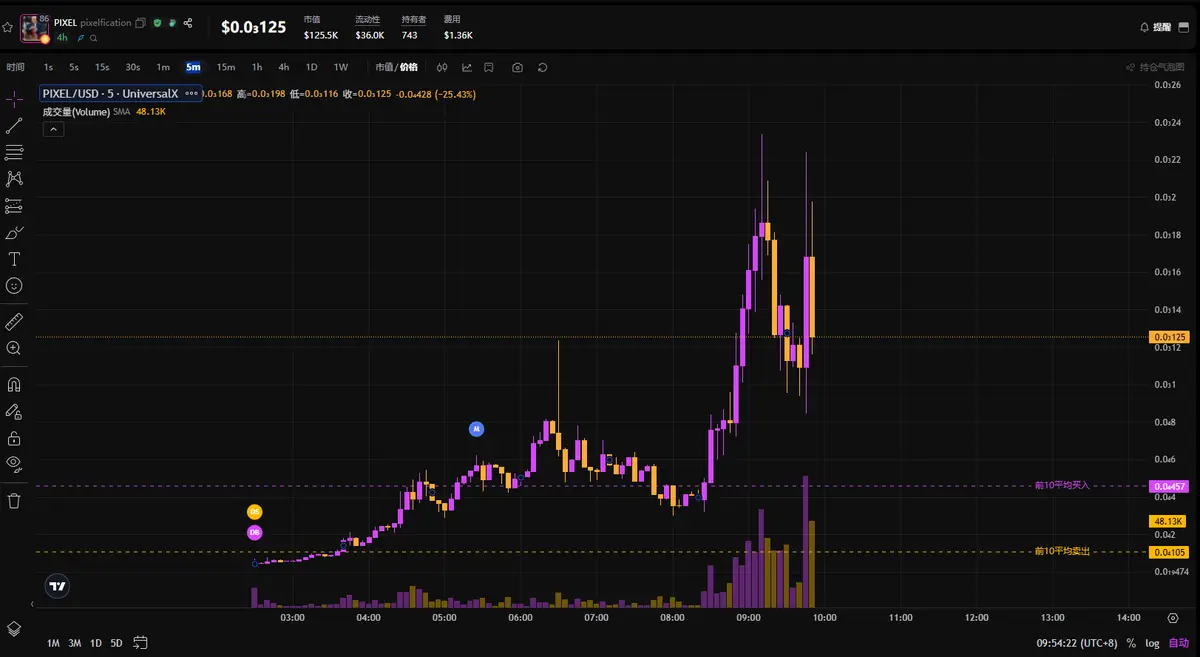Select the text T tool
The height and width of the screenshot is (657, 1200).
[14, 259]
